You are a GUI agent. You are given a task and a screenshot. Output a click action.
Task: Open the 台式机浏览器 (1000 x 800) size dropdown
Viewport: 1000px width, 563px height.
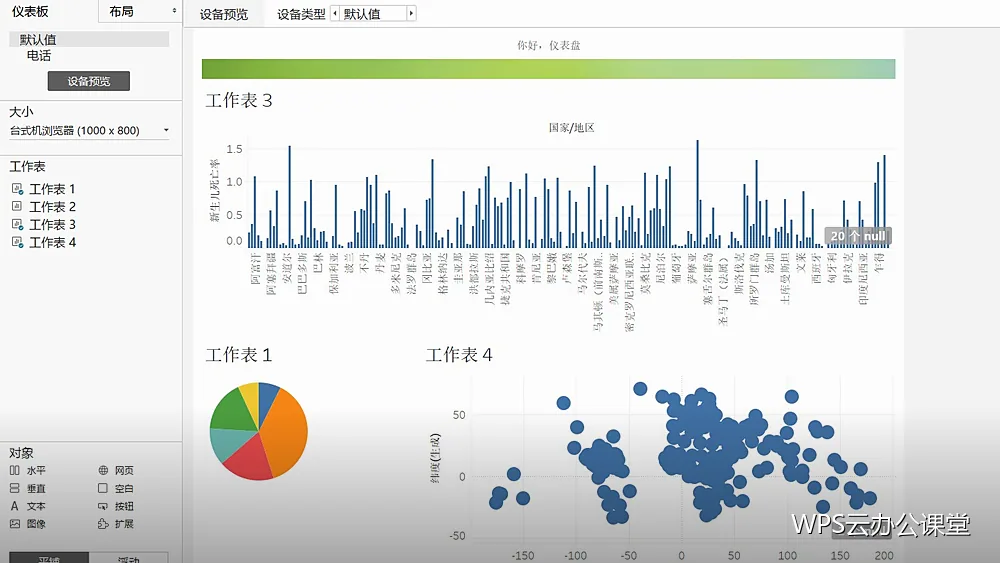pyautogui.click(x=89, y=130)
